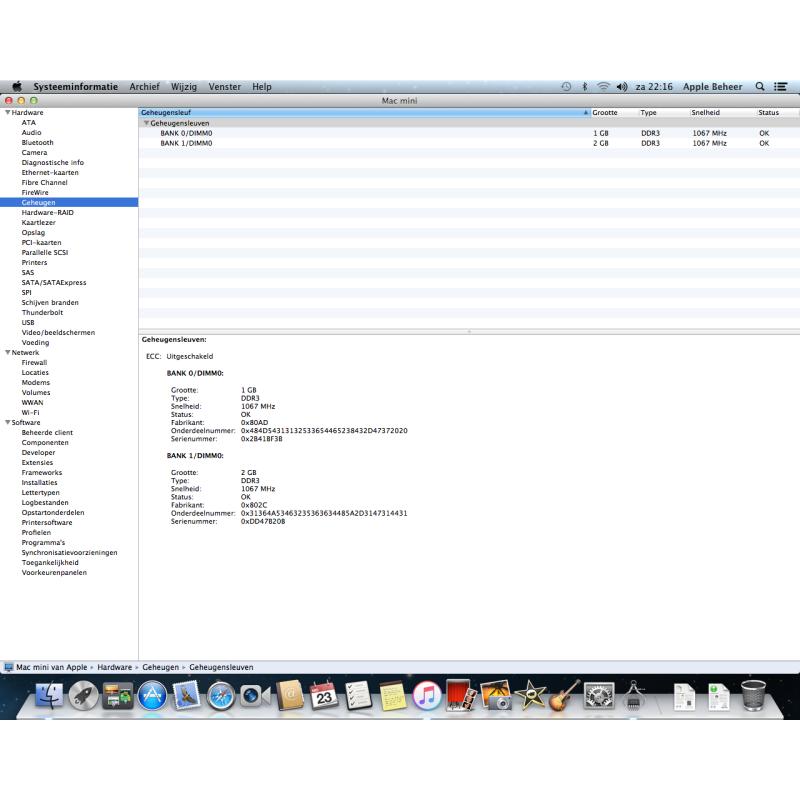Open the Apple menu

point(17,86)
